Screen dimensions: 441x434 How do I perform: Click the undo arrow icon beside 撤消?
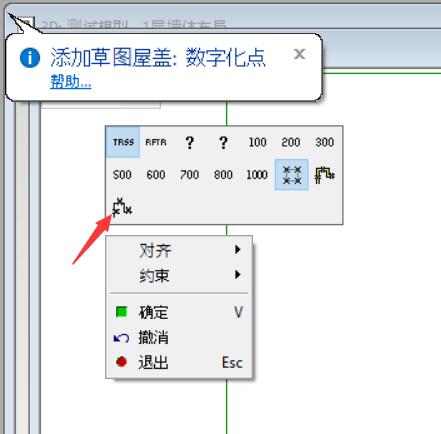pyautogui.click(x=121, y=338)
